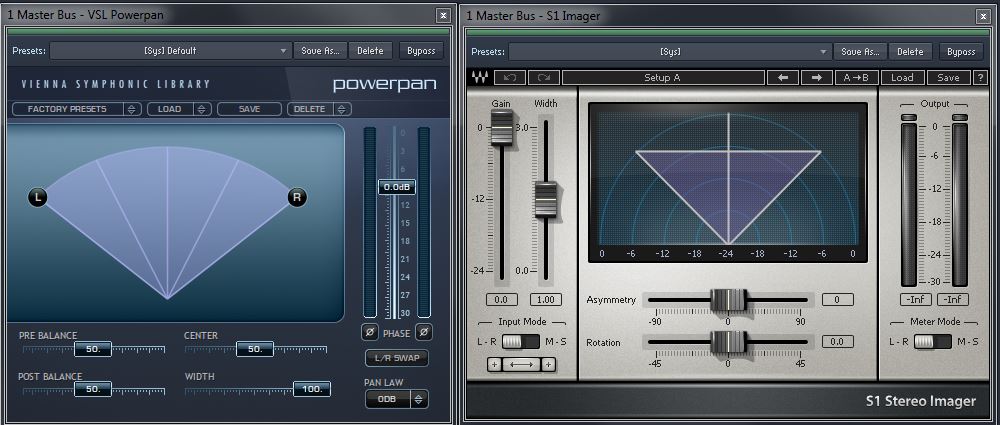Click the S1 Imager undo arrow
This screenshot has width=1000, height=425.
click(x=511, y=78)
